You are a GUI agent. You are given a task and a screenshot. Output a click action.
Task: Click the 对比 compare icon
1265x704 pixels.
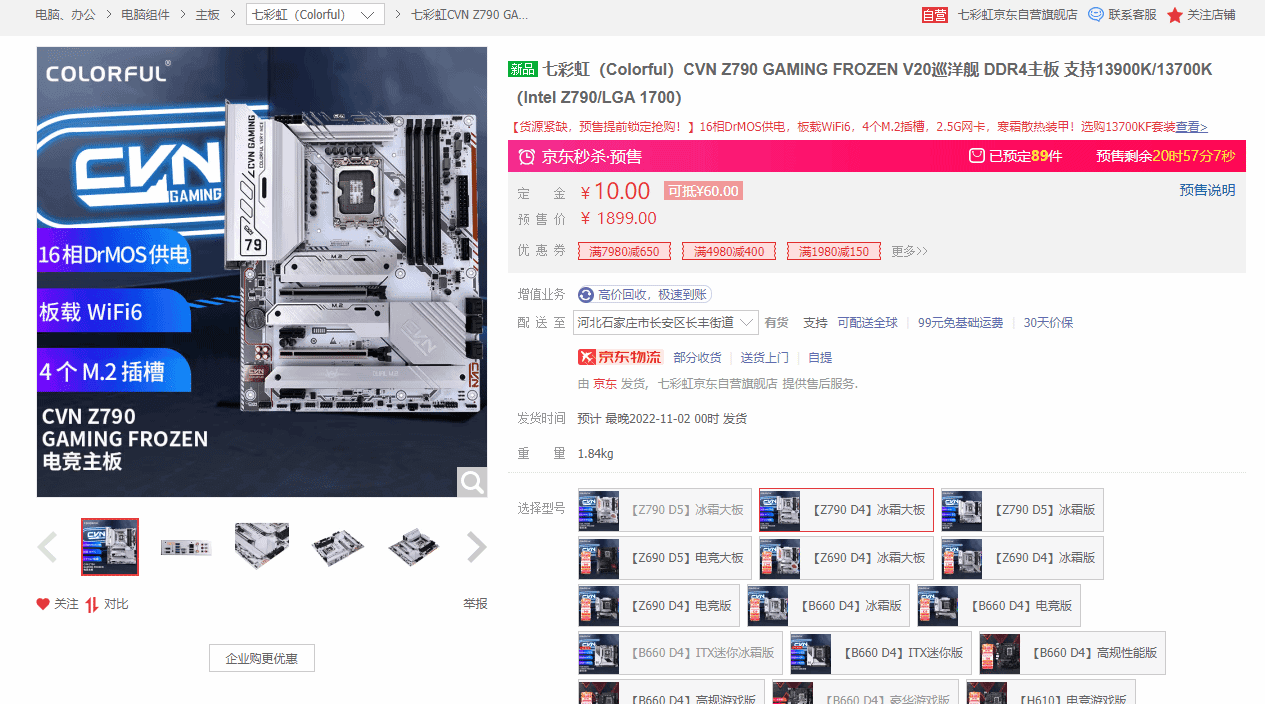coord(92,604)
